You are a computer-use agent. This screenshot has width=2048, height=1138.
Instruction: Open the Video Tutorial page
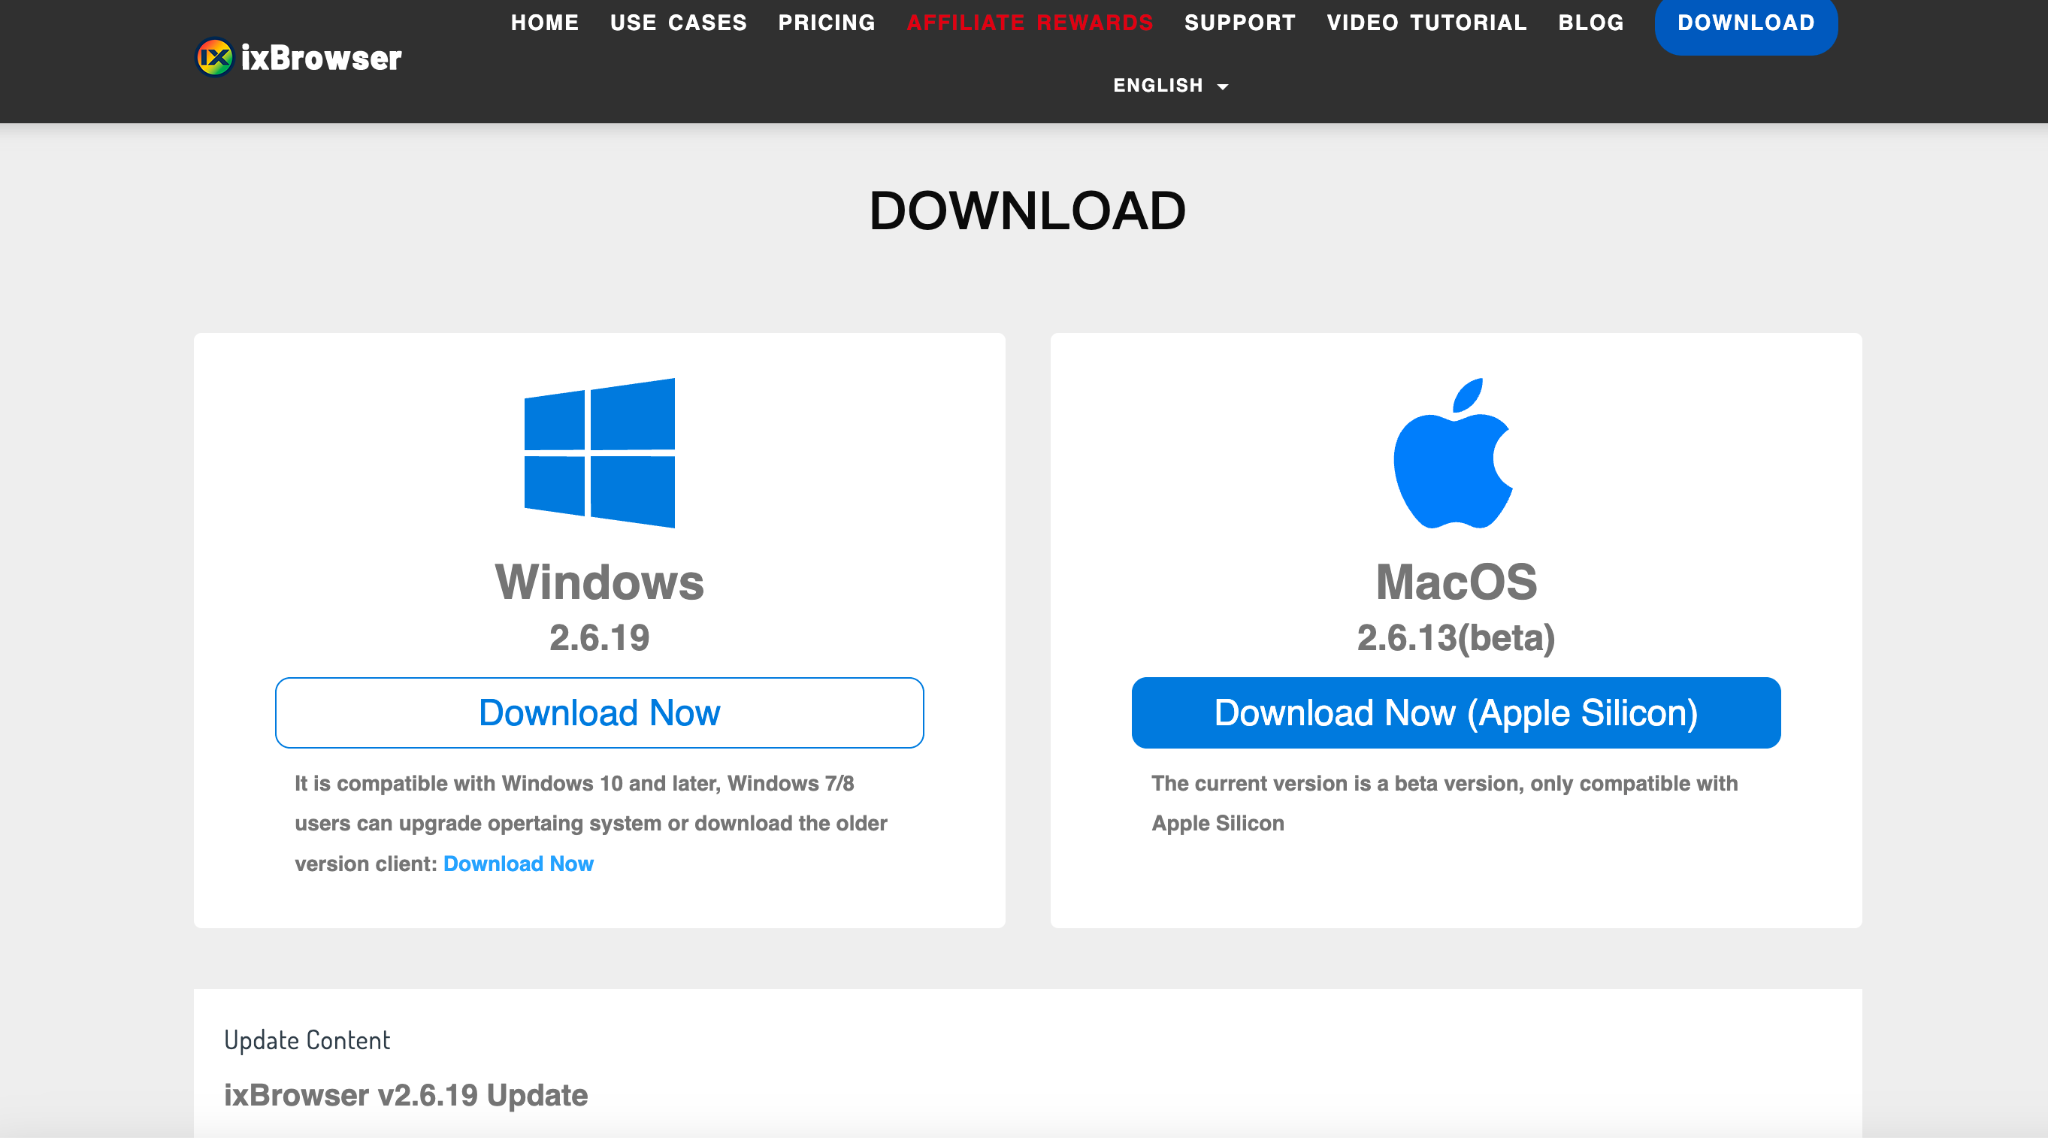click(x=1426, y=23)
